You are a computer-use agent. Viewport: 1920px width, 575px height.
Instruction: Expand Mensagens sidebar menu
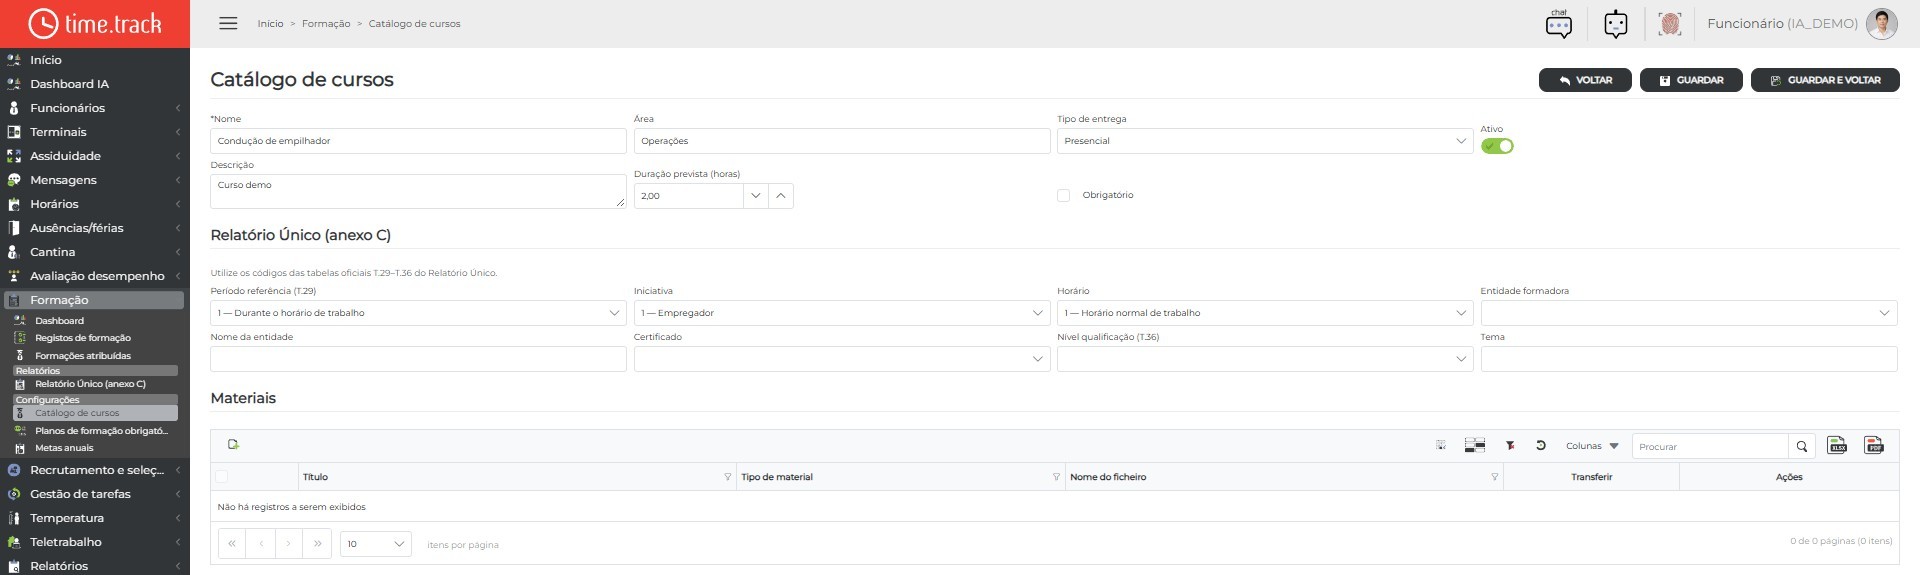click(x=95, y=180)
